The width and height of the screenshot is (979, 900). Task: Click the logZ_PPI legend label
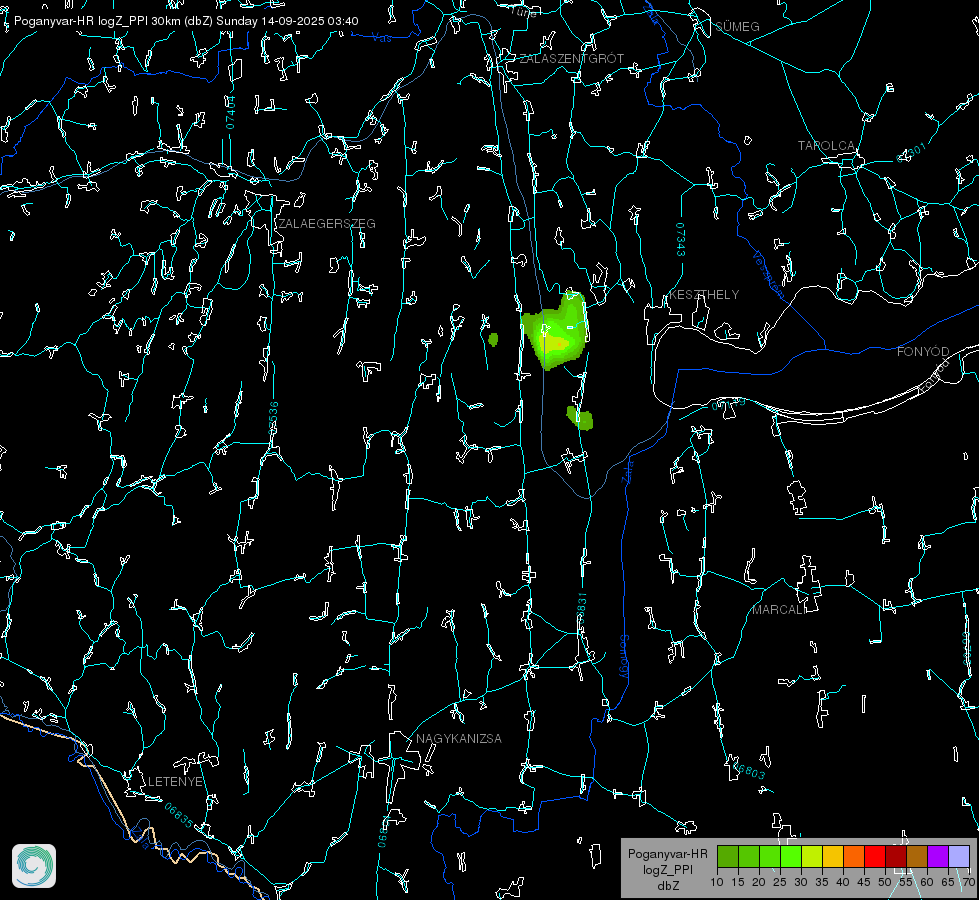coord(667,870)
